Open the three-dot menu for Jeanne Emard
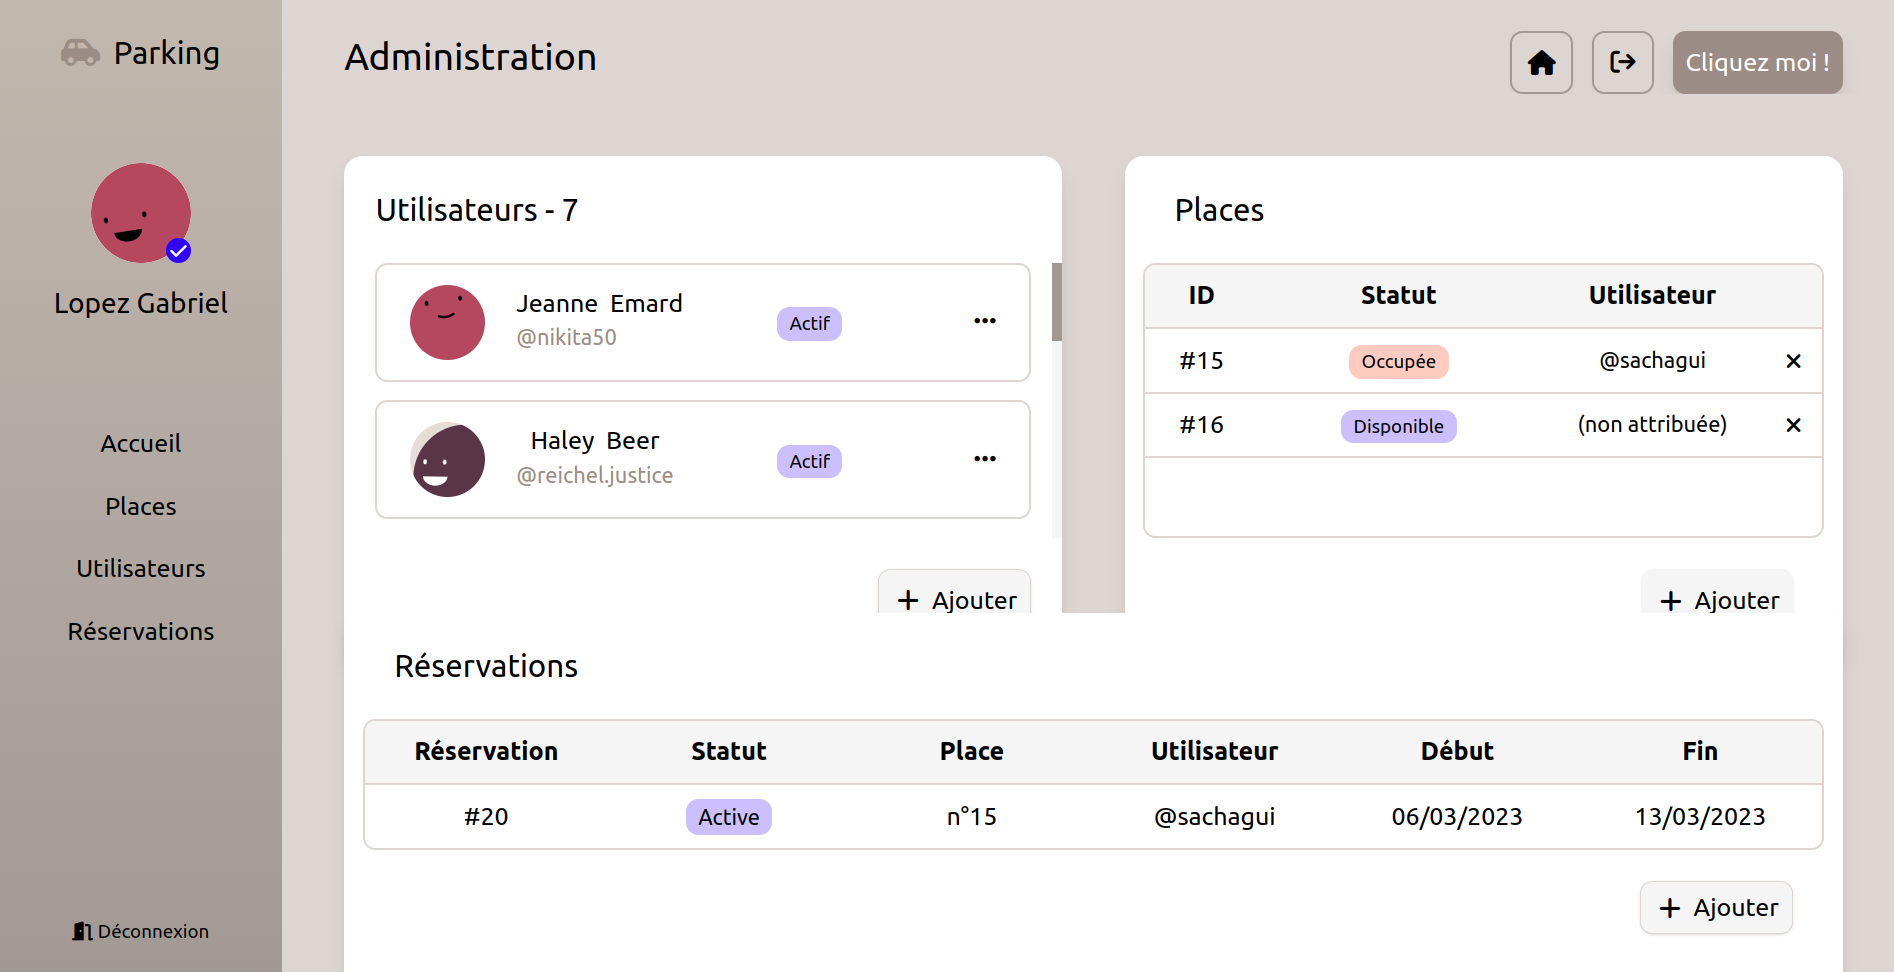 [x=985, y=321]
